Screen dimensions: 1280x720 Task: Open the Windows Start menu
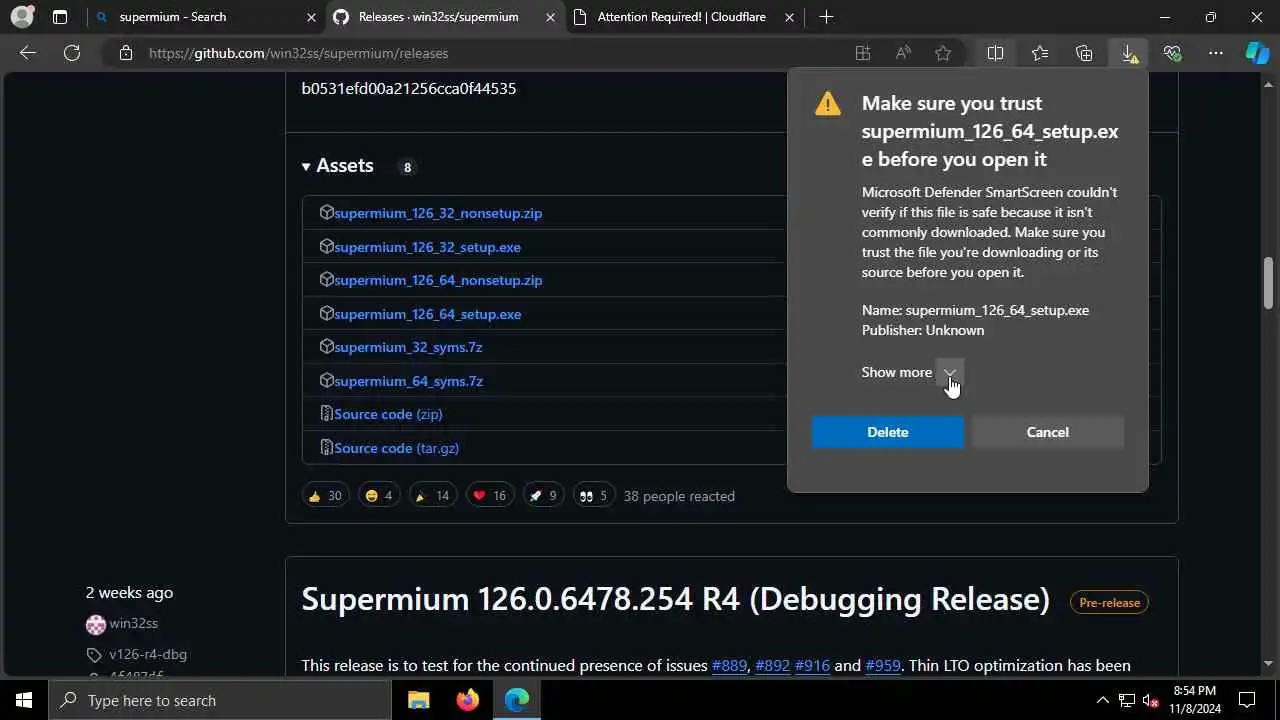click(x=24, y=700)
